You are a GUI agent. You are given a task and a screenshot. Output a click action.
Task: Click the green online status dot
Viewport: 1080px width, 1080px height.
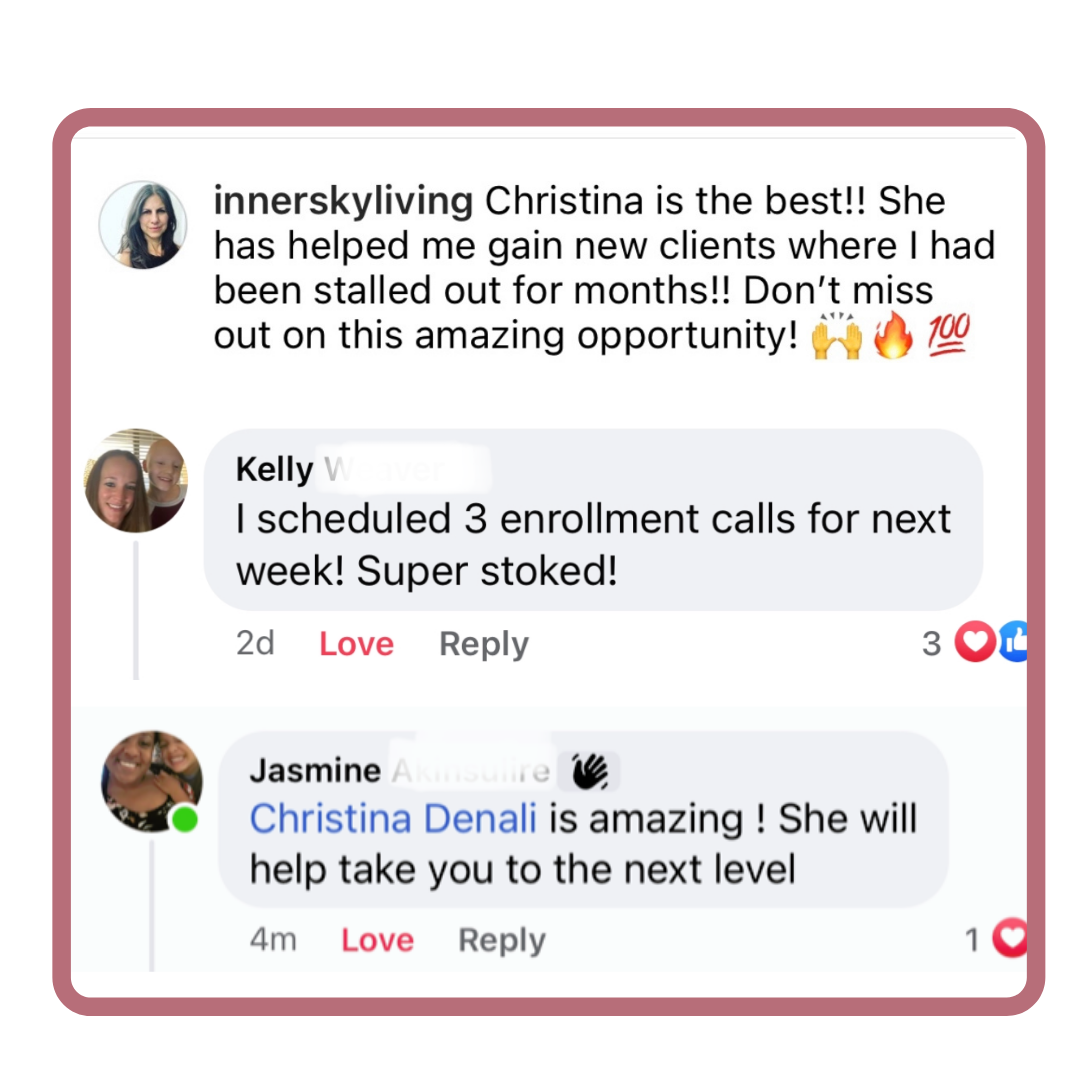(x=185, y=820)
